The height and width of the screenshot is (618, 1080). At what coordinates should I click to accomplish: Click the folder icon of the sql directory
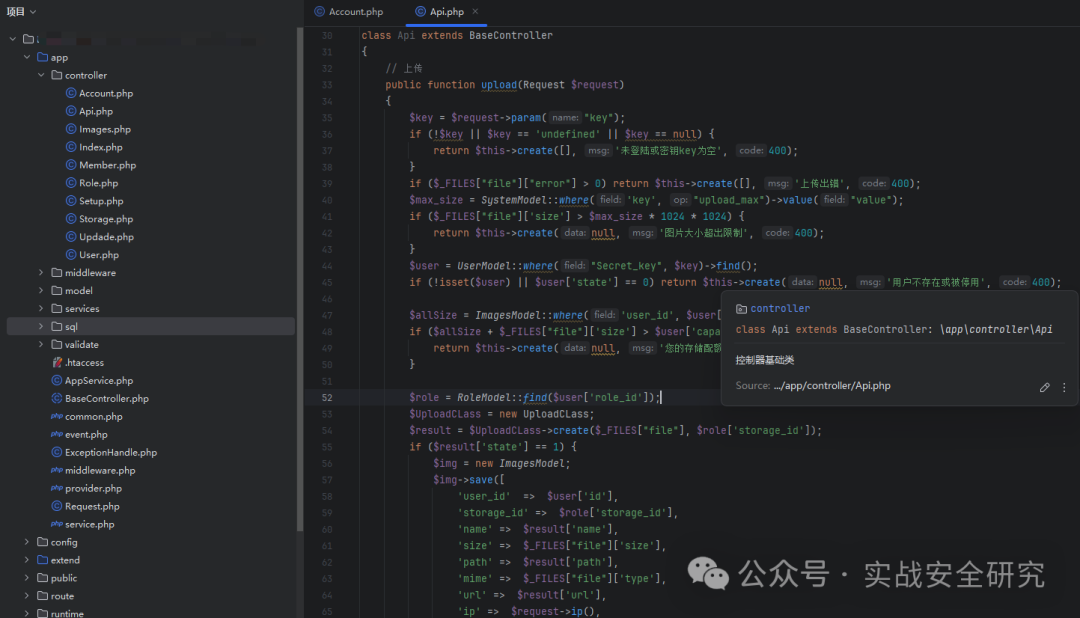(x=56, y=327)
